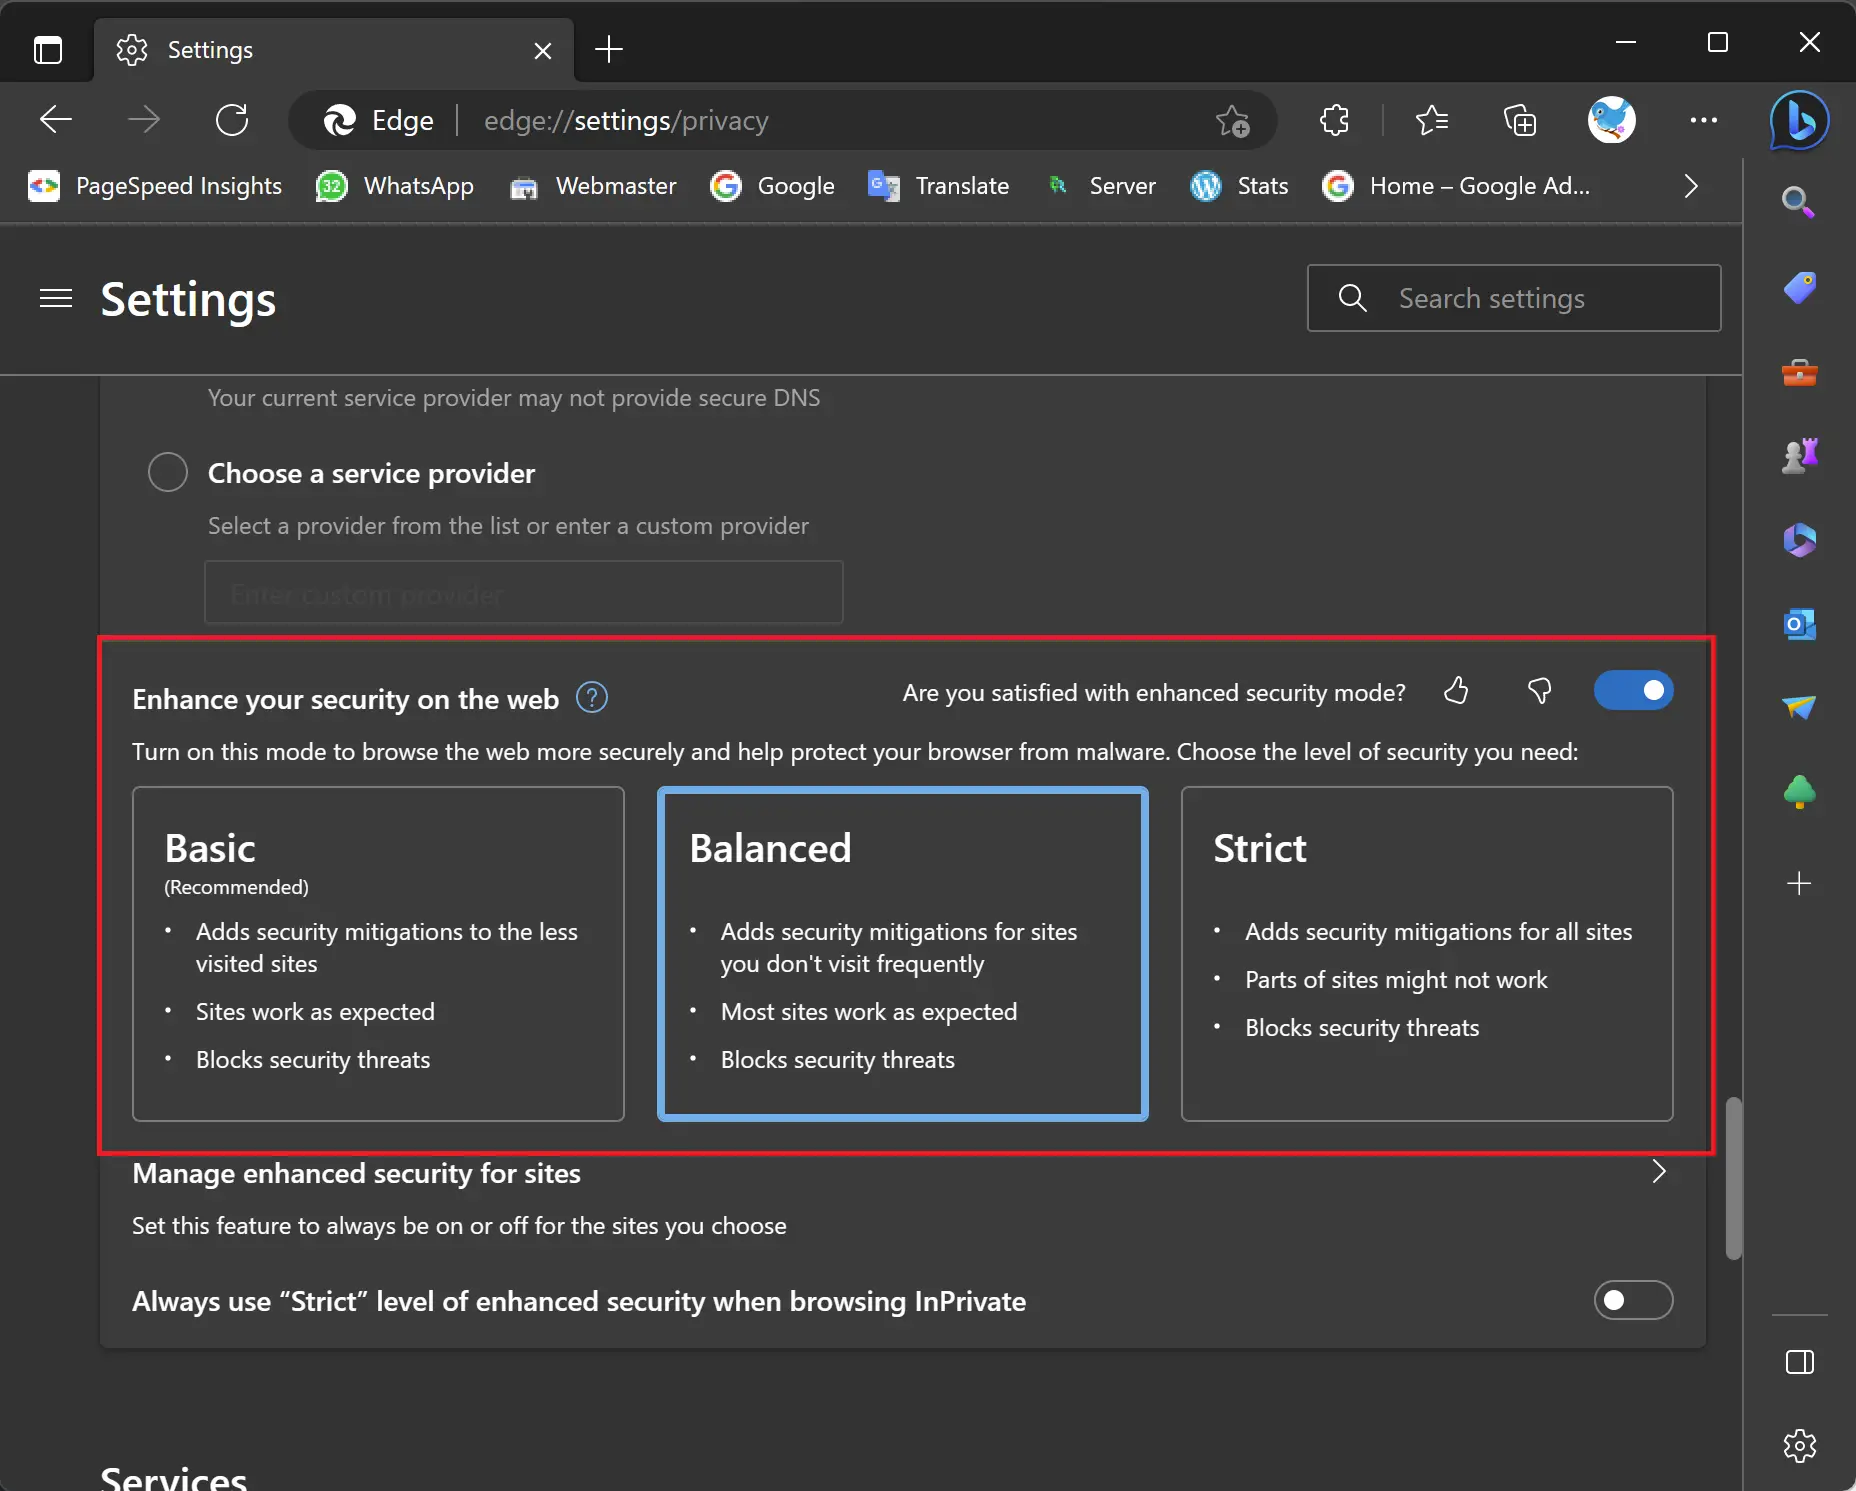Viewport: 1856px width, 1491px height.
Task: Select the Balanced security level card
Action: pos(902,955)
